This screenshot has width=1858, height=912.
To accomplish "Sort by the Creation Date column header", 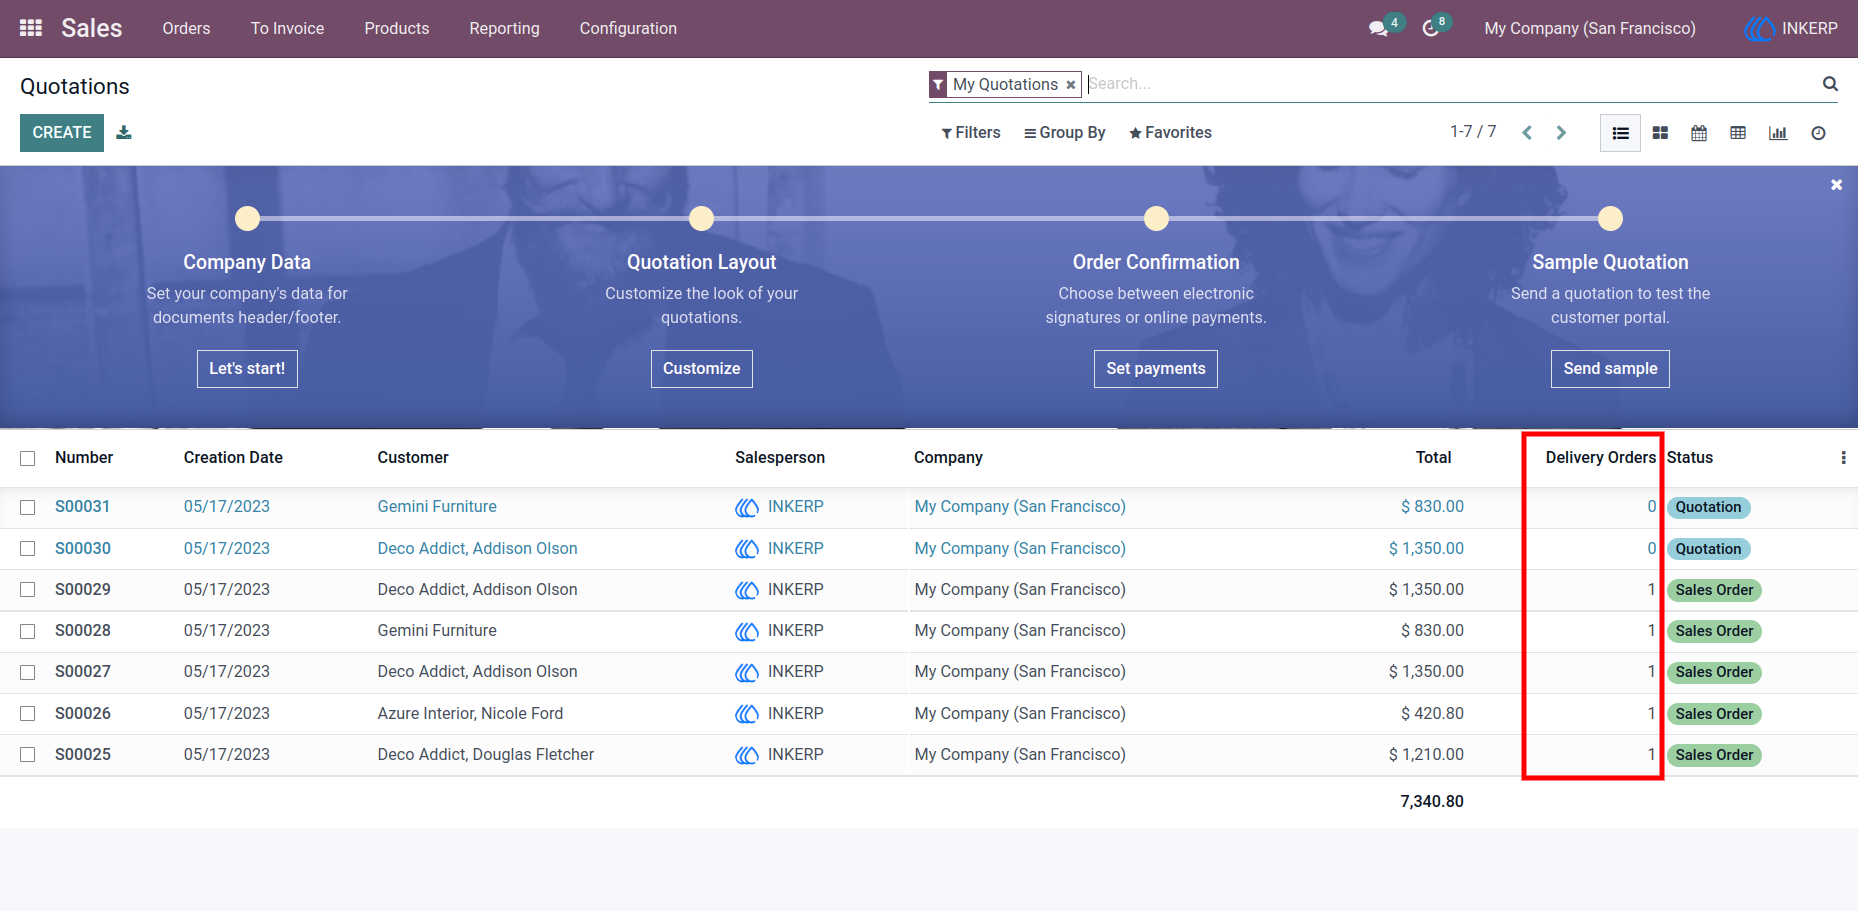I will tap(233, 458).
